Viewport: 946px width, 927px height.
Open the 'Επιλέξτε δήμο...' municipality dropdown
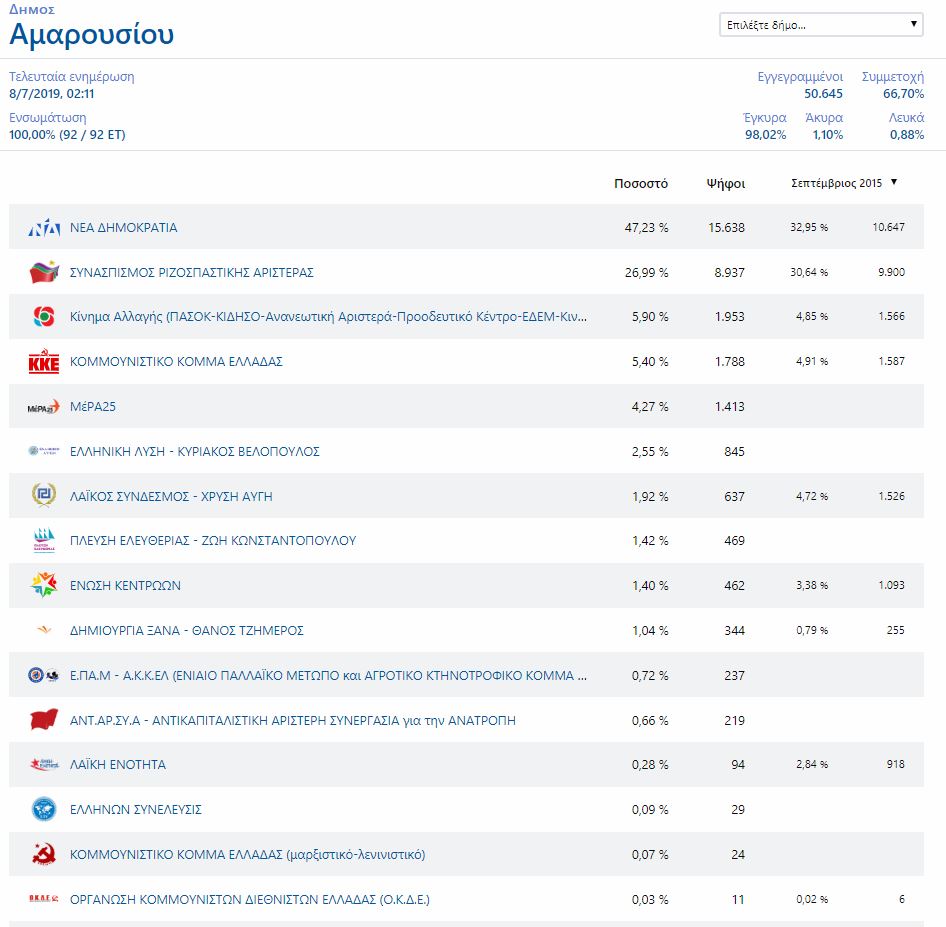pyautogui.click(x=821, y=25)
